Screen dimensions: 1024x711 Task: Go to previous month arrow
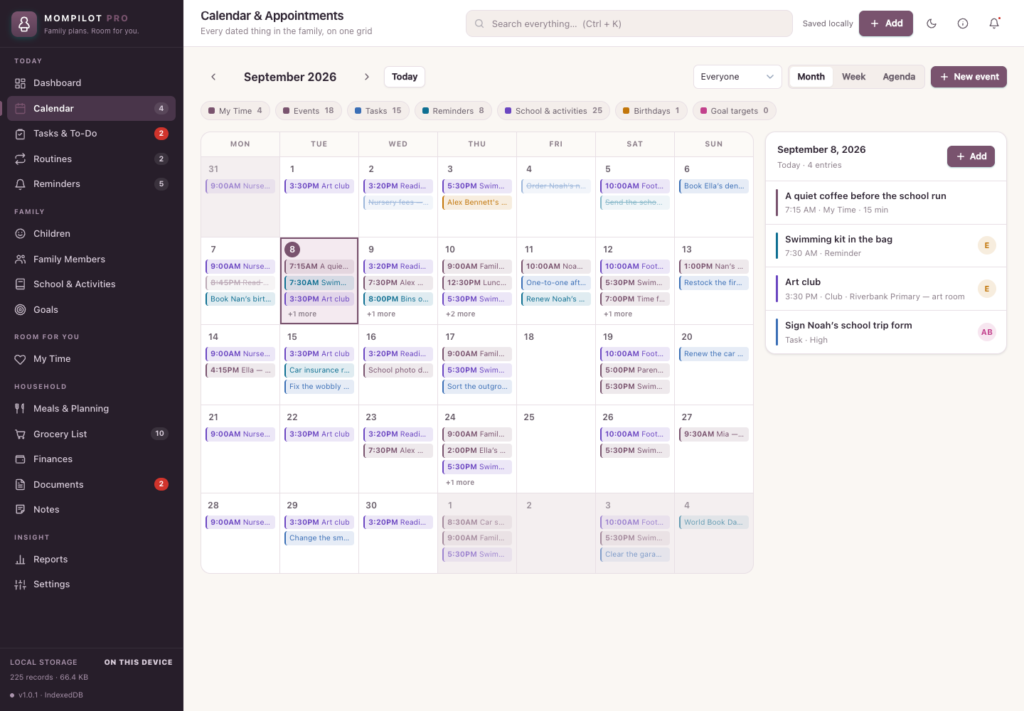[x=214, y=77]
